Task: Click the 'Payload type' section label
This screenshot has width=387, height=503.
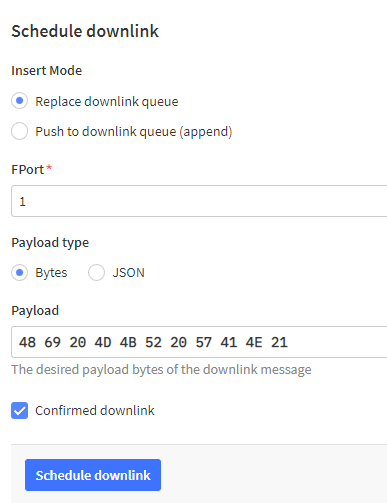Action: pos(50,243)
